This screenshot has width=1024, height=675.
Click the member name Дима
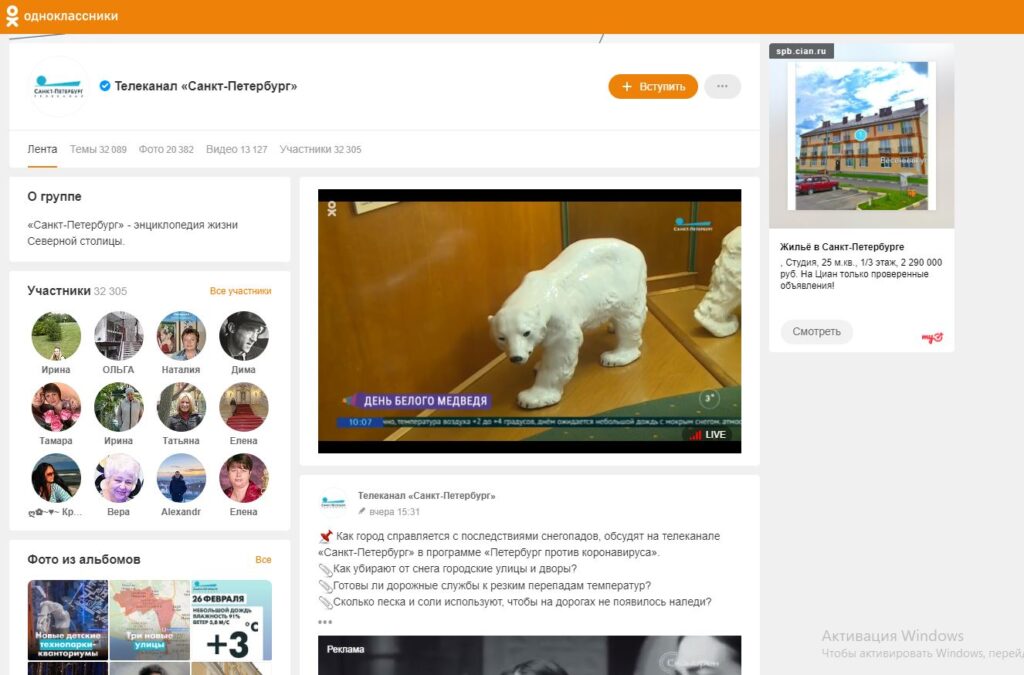[x=244, y=369]
